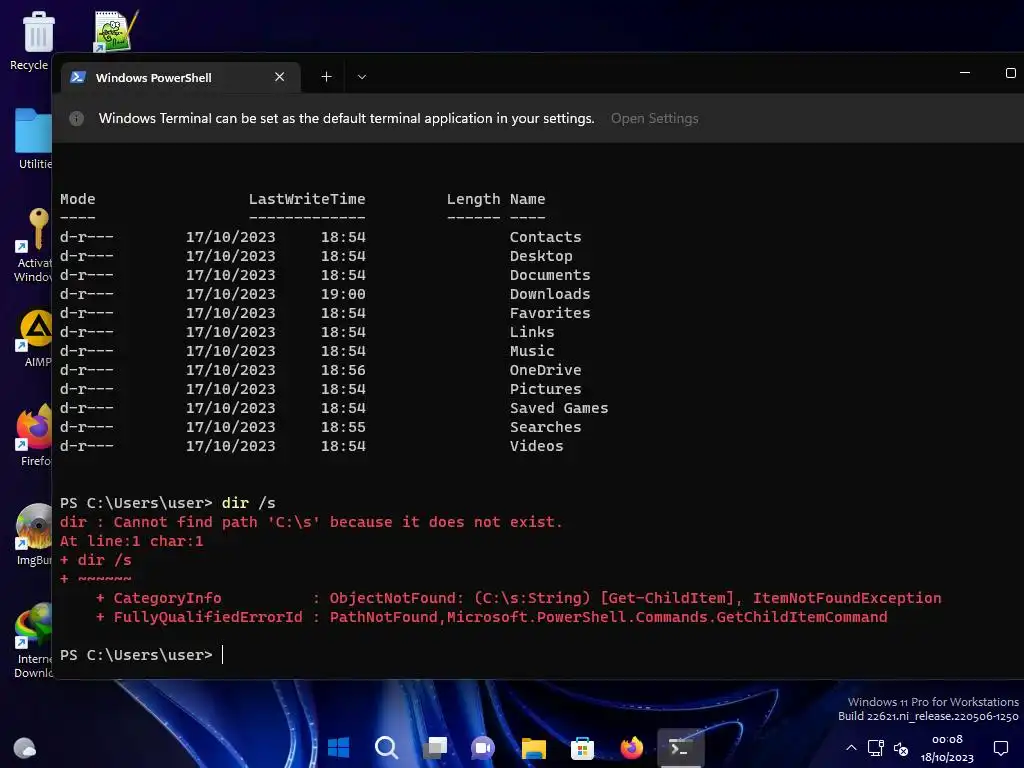Click the Open Settings link
Screen dimensions: 1024x768
click(654, 118)
